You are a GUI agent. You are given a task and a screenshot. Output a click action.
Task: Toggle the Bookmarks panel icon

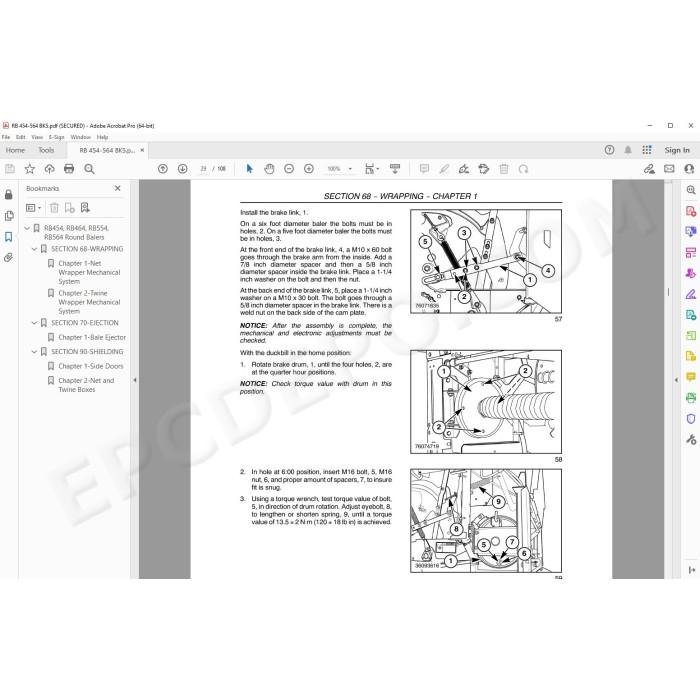coord(8,237)
